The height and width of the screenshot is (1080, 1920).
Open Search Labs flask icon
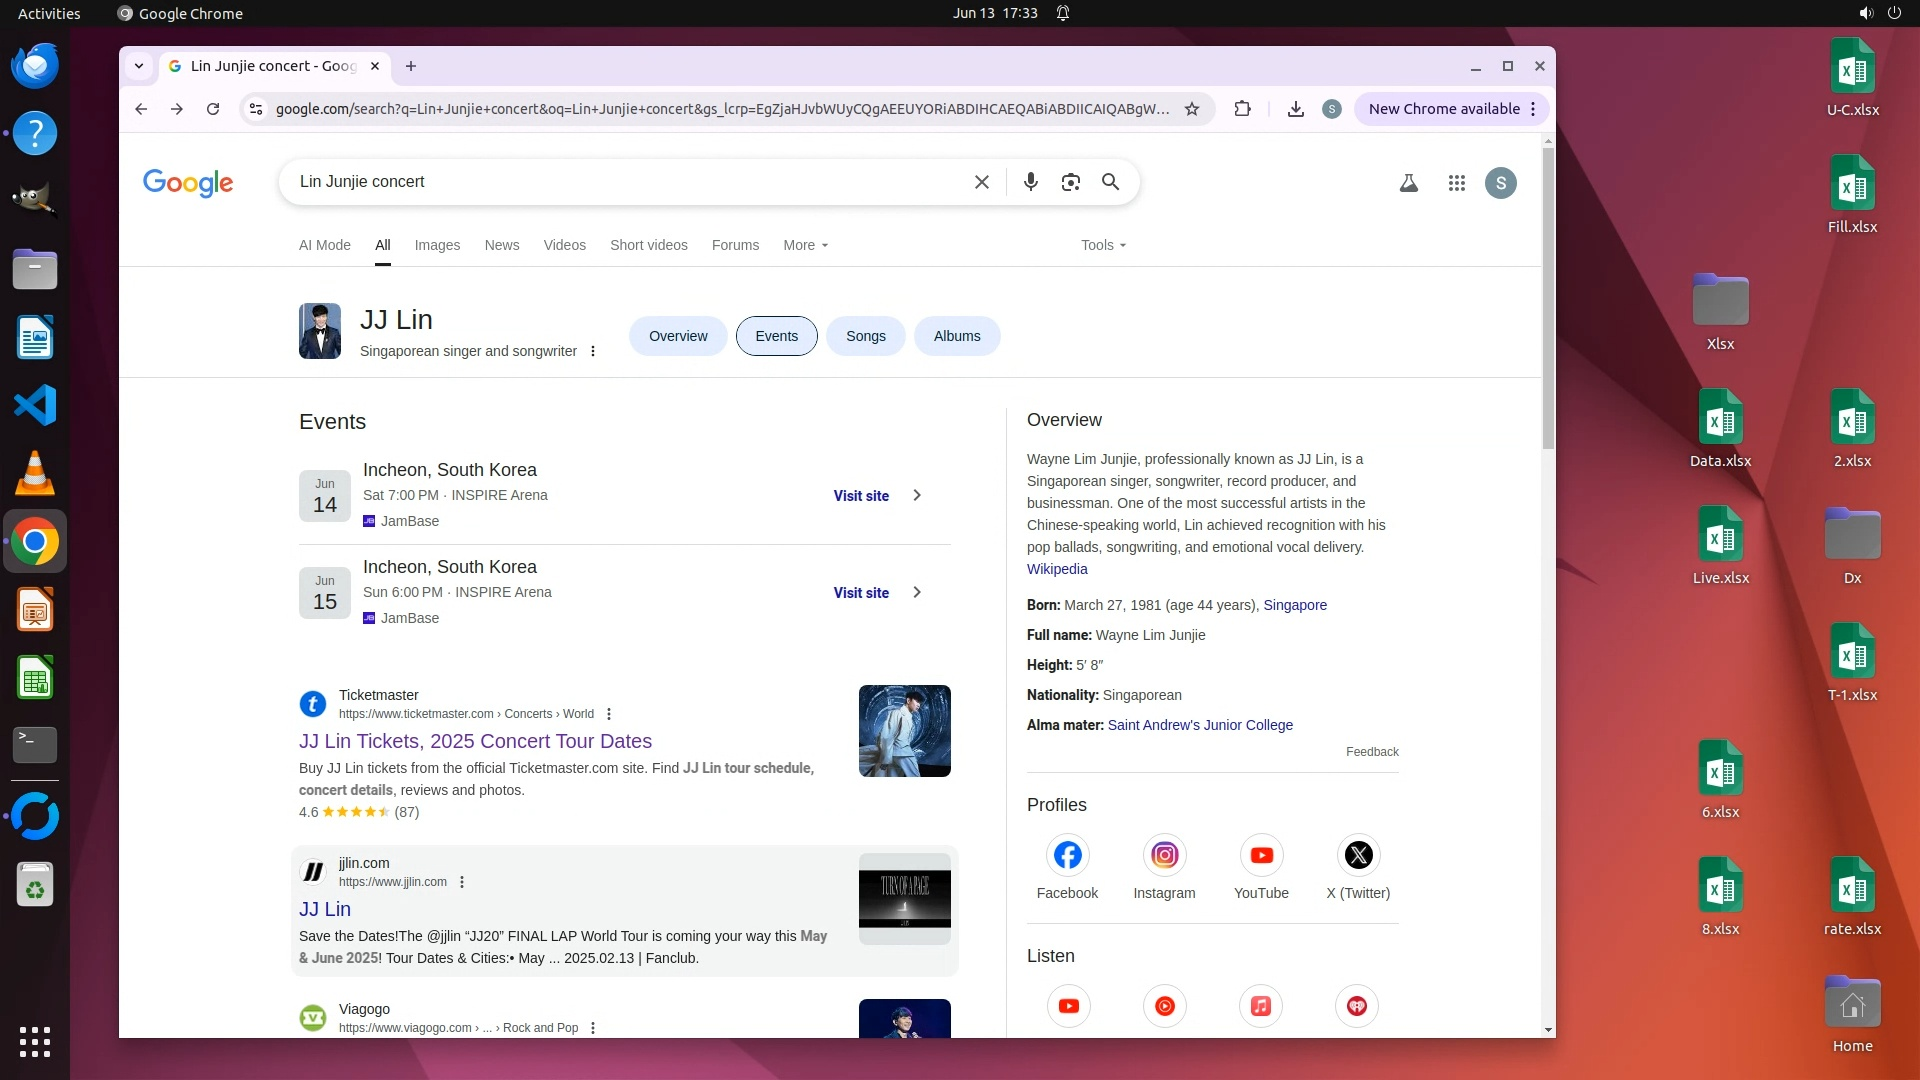tap(1408, 183)
